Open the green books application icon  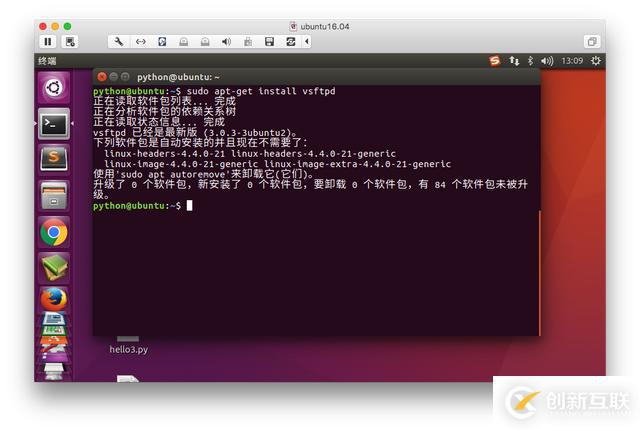(54, 268)
